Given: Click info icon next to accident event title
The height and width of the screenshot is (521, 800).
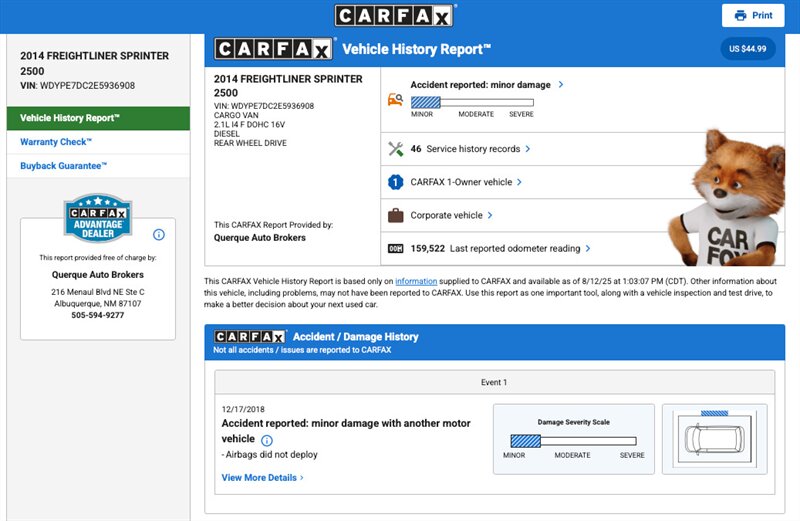Looking at the screenshot, I should click(x=267, y=440).
